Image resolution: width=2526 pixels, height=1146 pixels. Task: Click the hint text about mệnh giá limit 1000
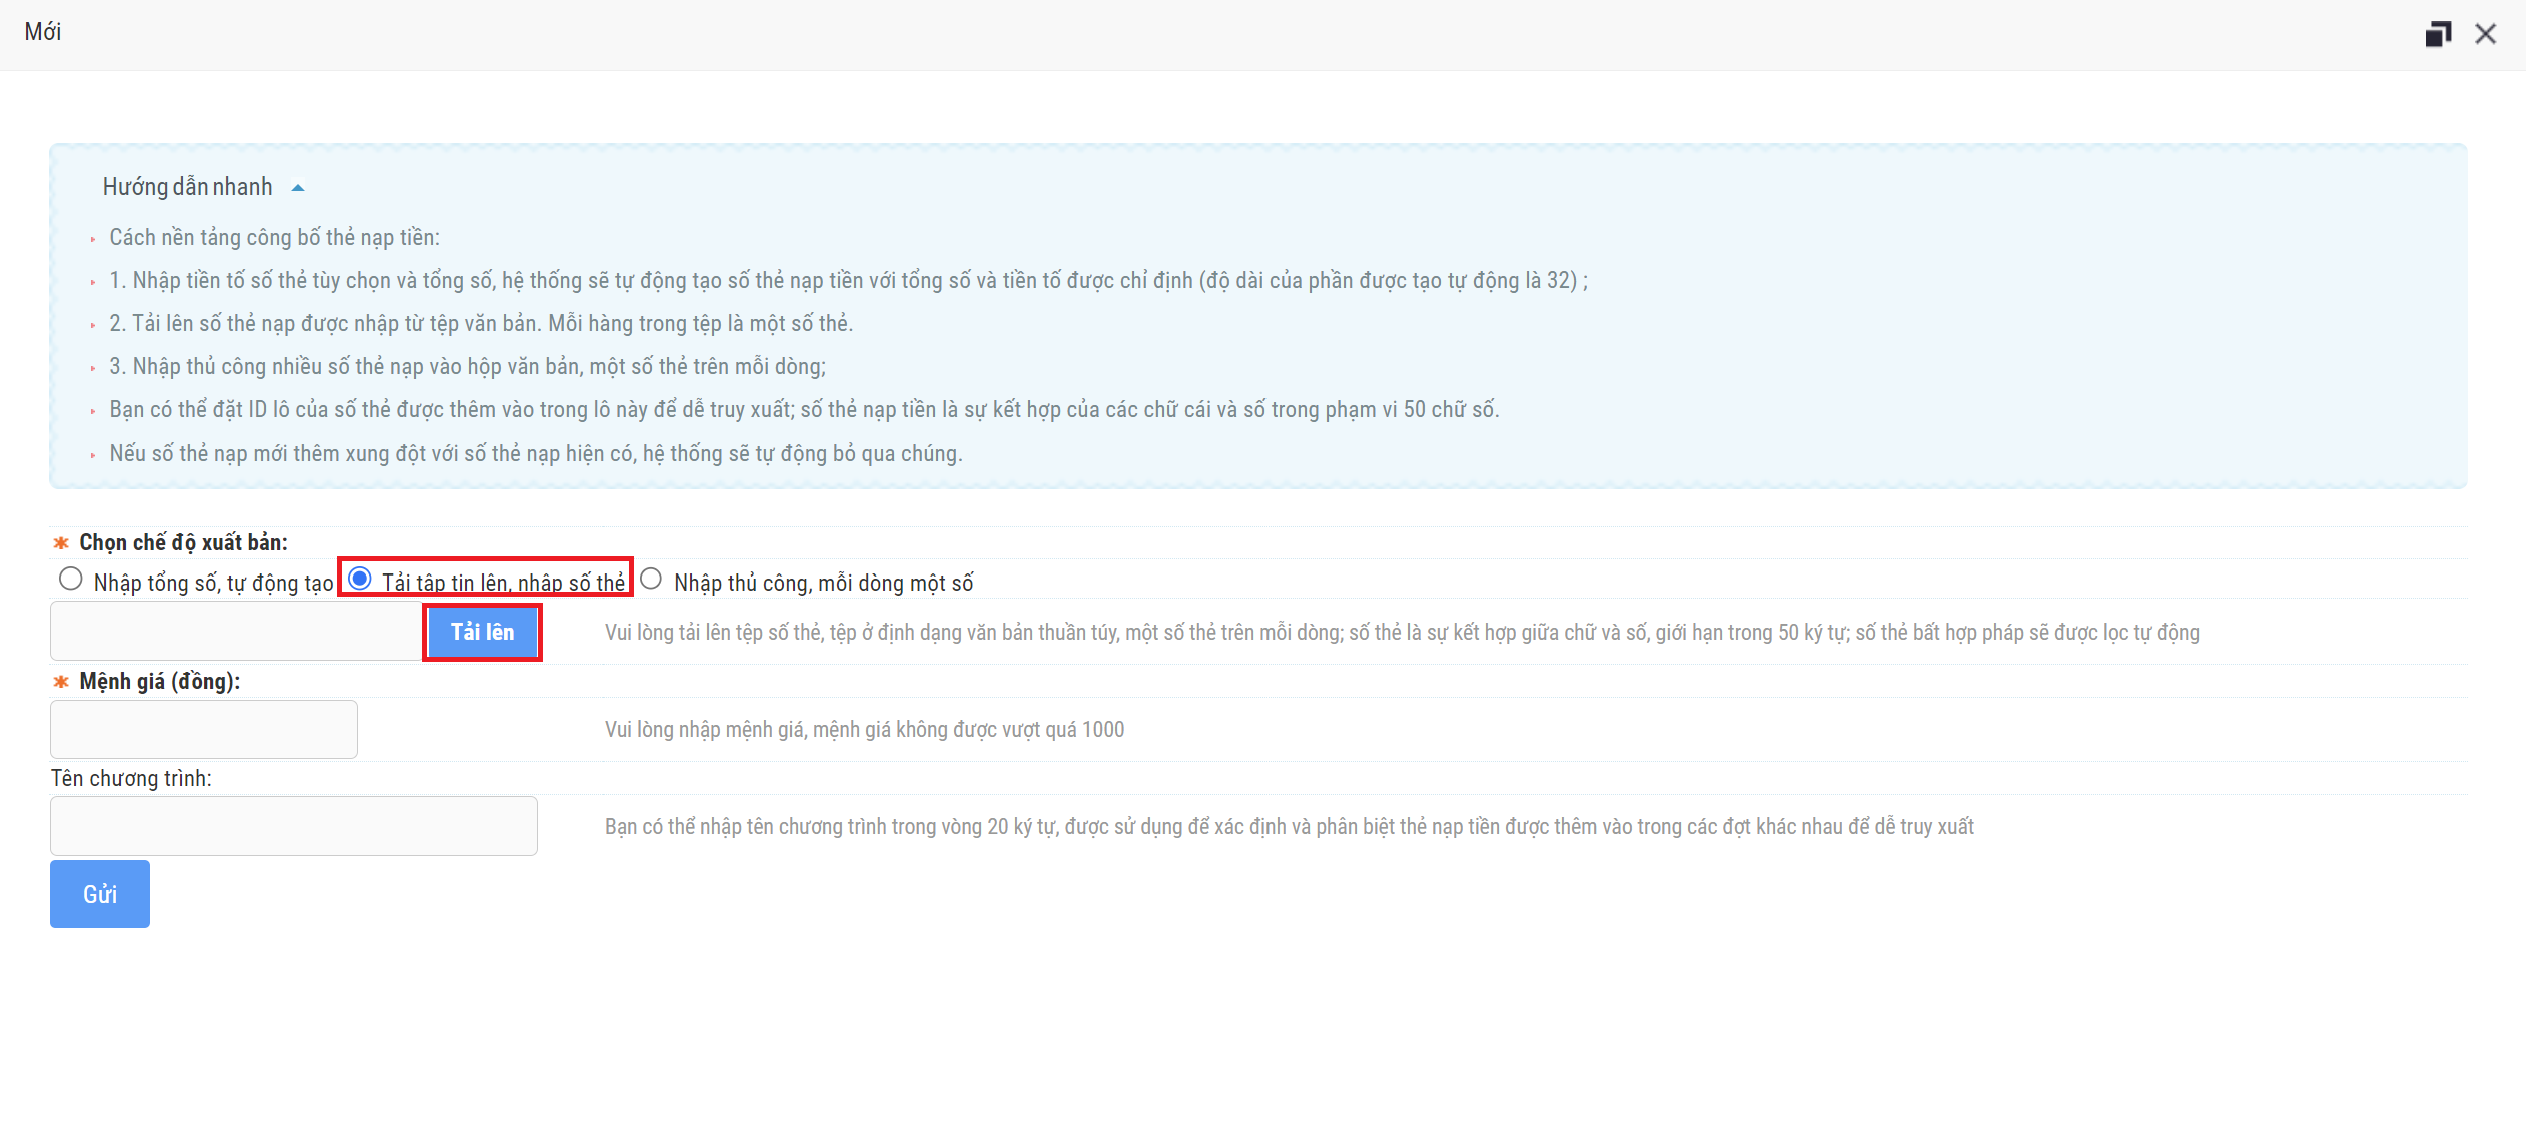(864, 730)
